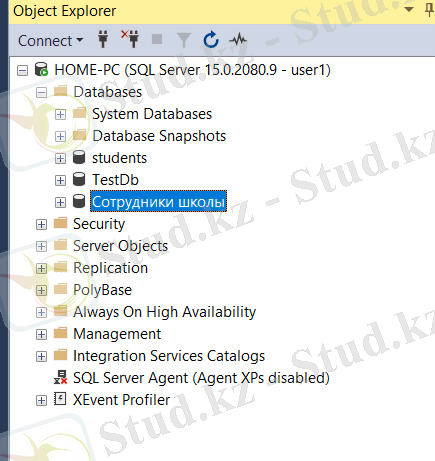Select the TestDb database label

tap(115, 180)
